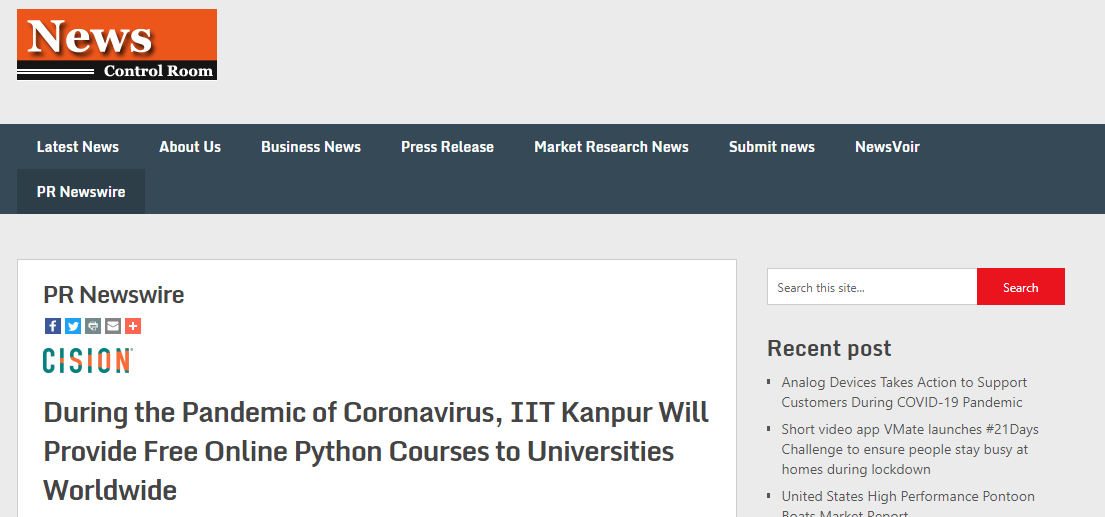Click the Search this site input field
Image resolution: width=1105 pixels, height=517 pixels.
[872, 287]
